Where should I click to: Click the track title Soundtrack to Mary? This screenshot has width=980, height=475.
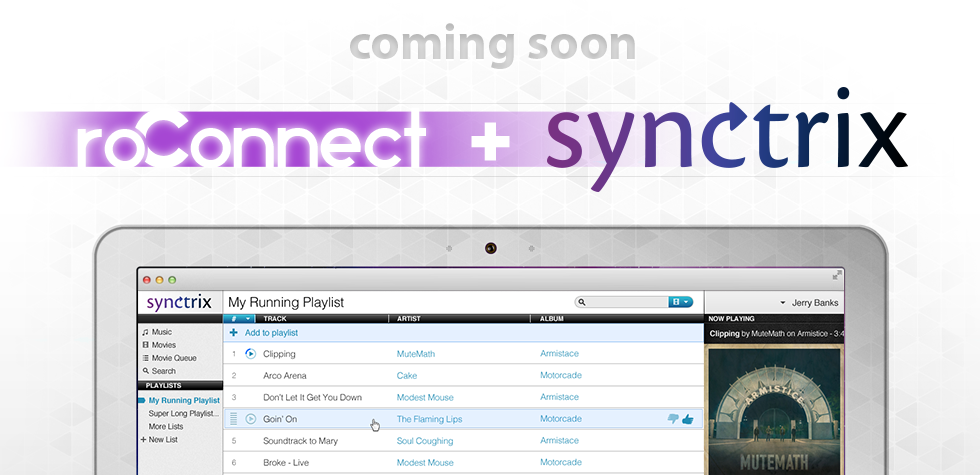click(x=300, y=441)
